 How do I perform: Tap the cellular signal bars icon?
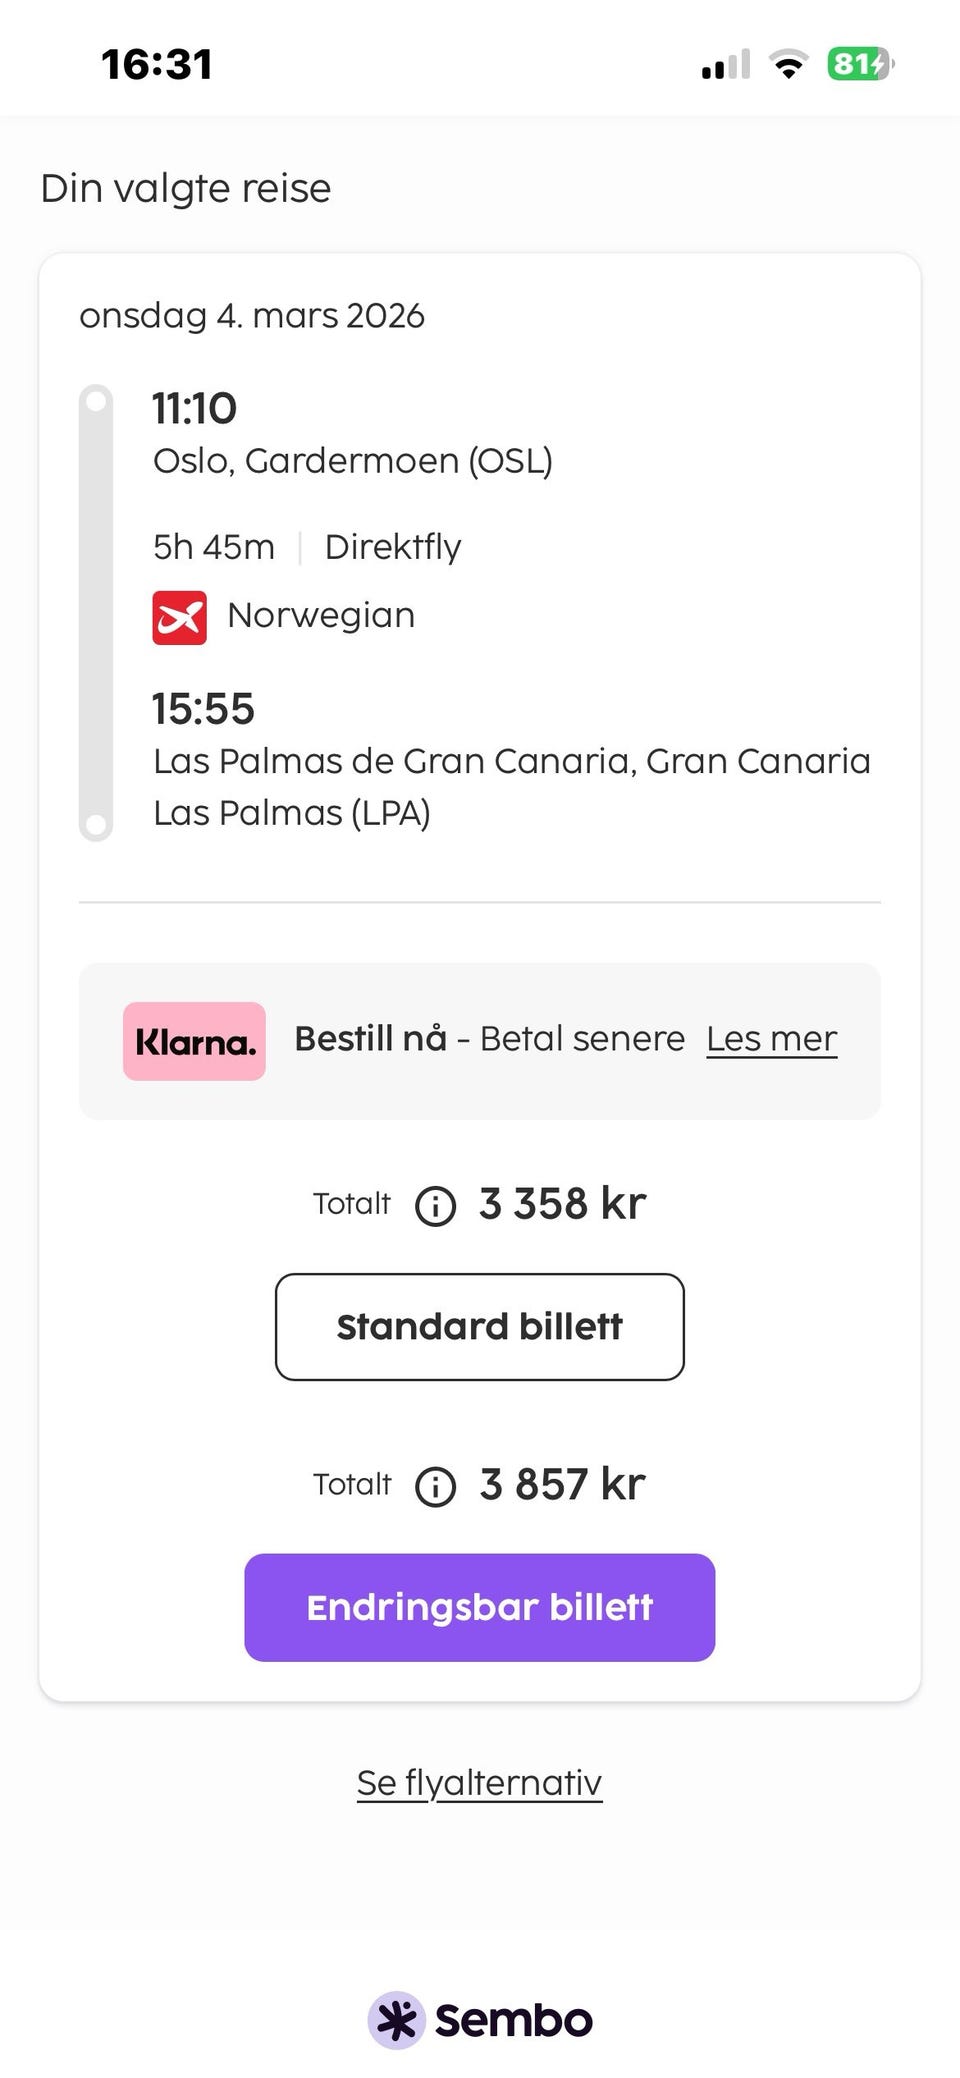(725, 65)
